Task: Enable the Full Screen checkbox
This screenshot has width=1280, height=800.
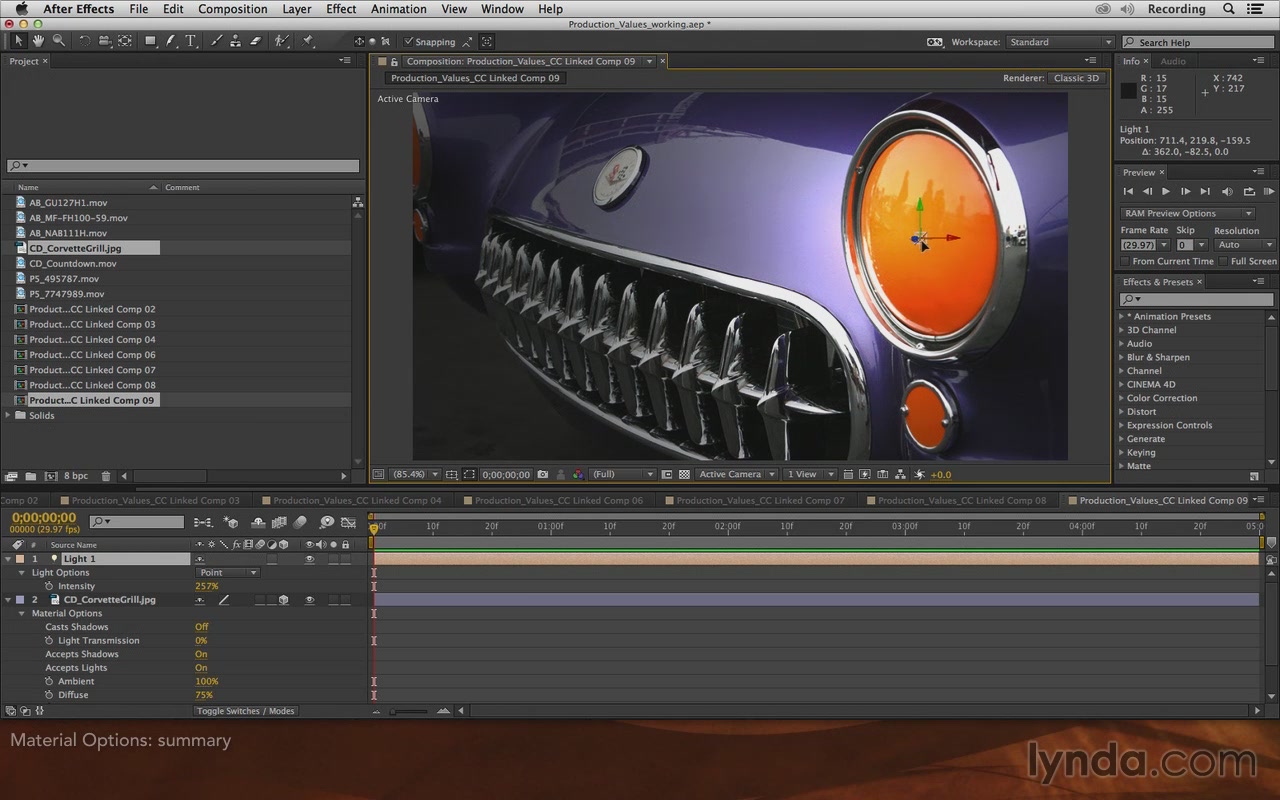Action: pyautogui.click(x=1223, y=261)
